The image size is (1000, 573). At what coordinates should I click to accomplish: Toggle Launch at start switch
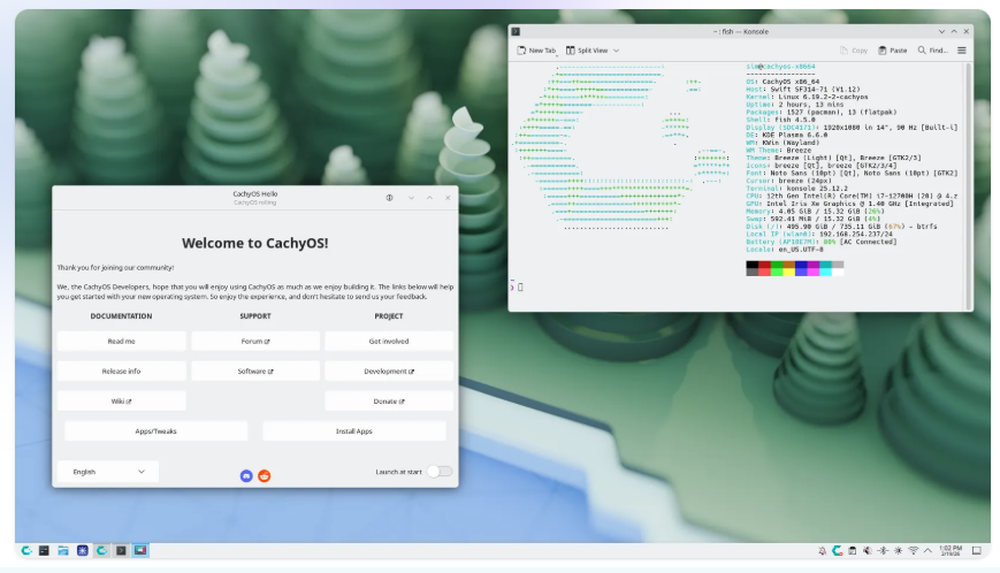point(439,472)
